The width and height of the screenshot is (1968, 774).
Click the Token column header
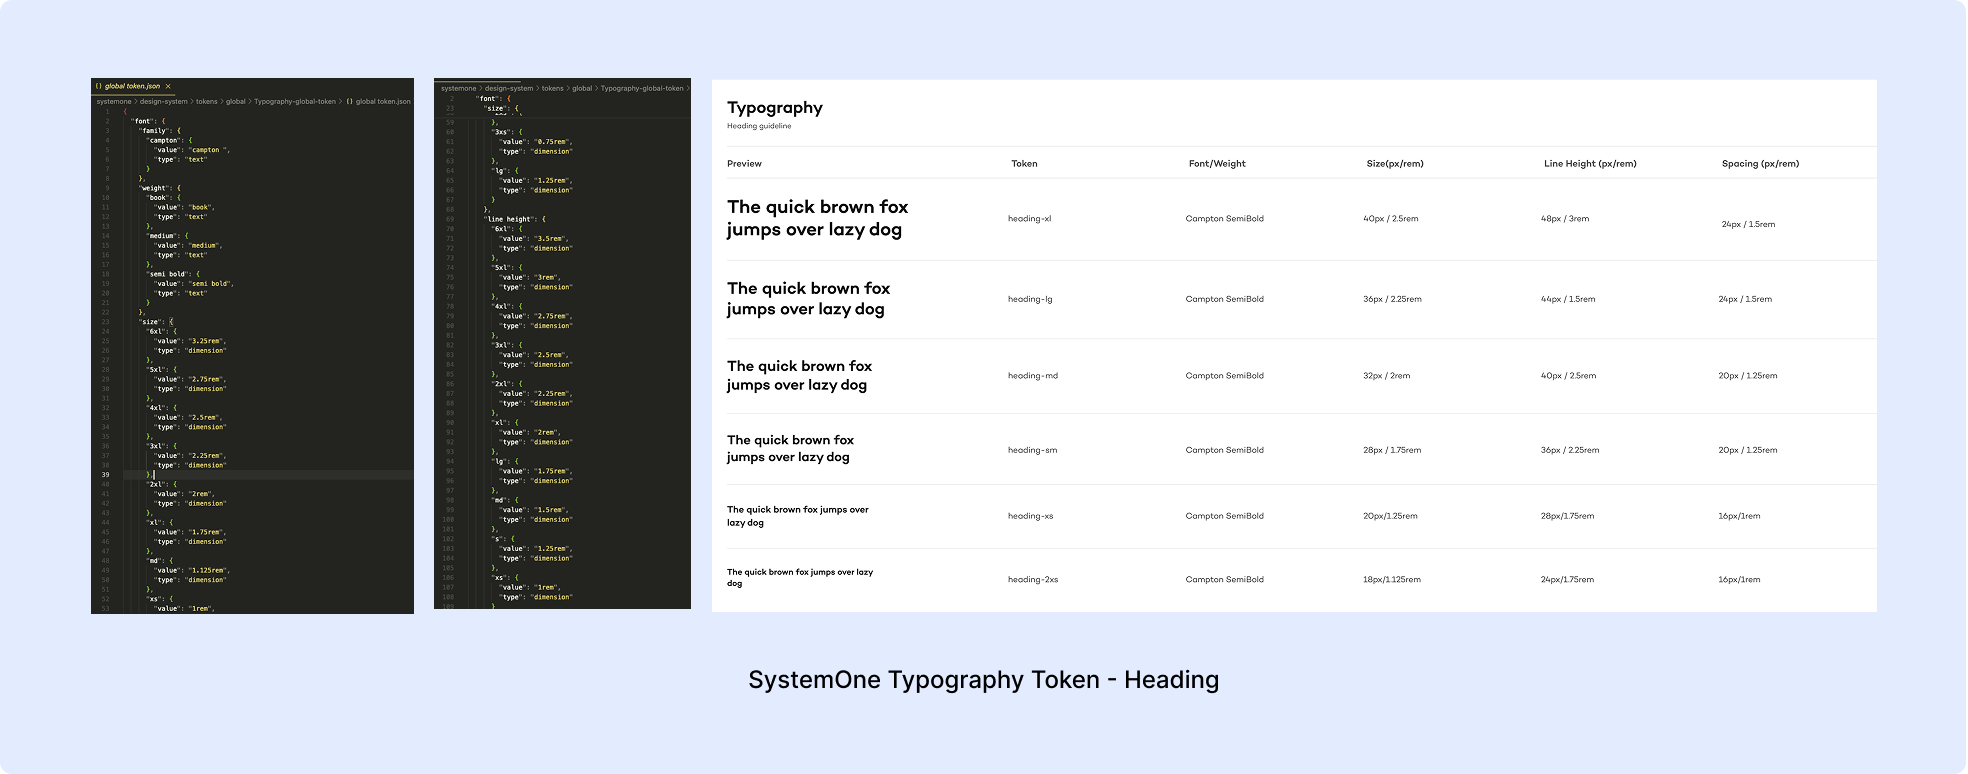point(1024,164)
